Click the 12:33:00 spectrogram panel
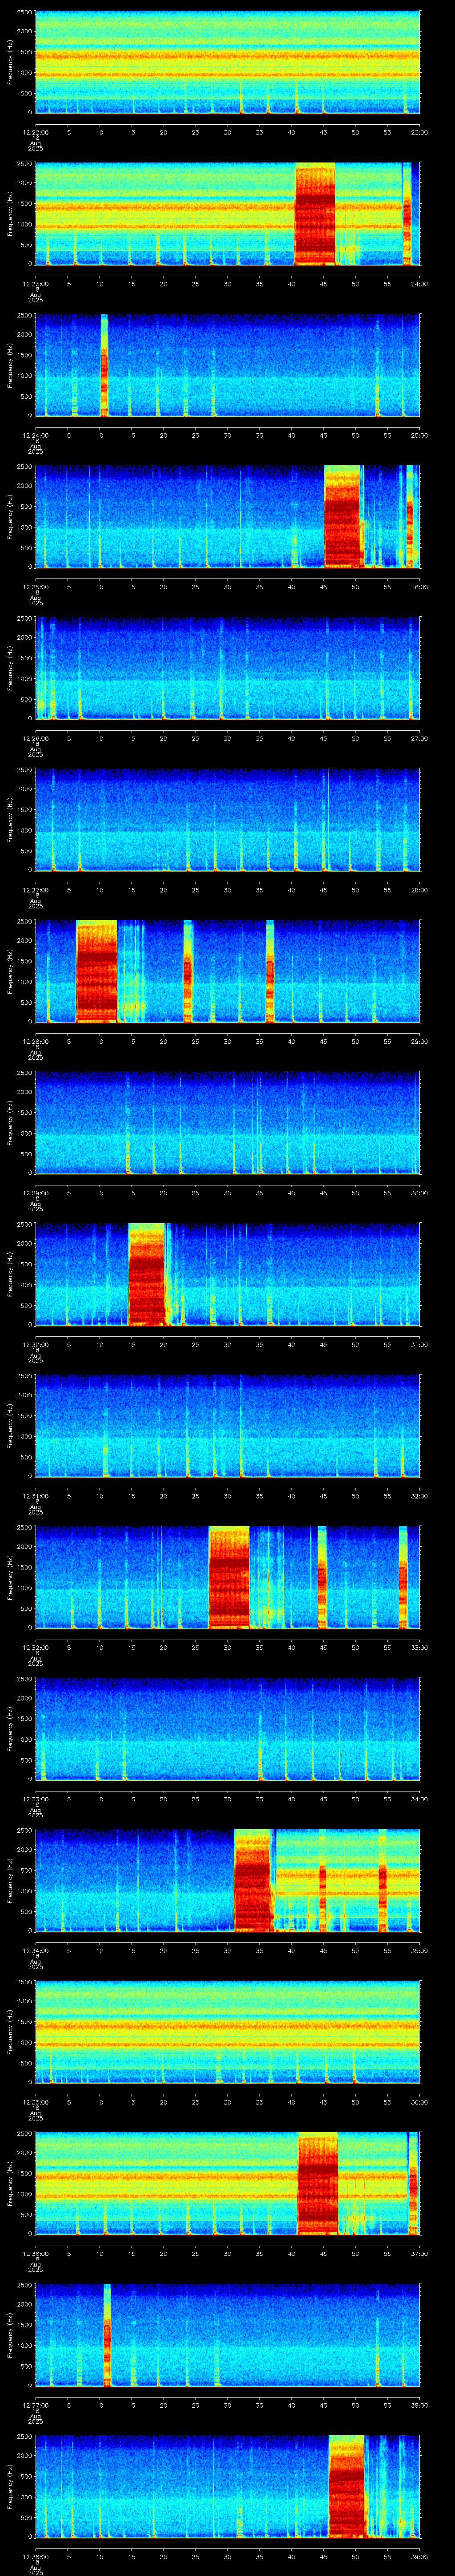The image size is (455, 2576). click(227, 1728)
